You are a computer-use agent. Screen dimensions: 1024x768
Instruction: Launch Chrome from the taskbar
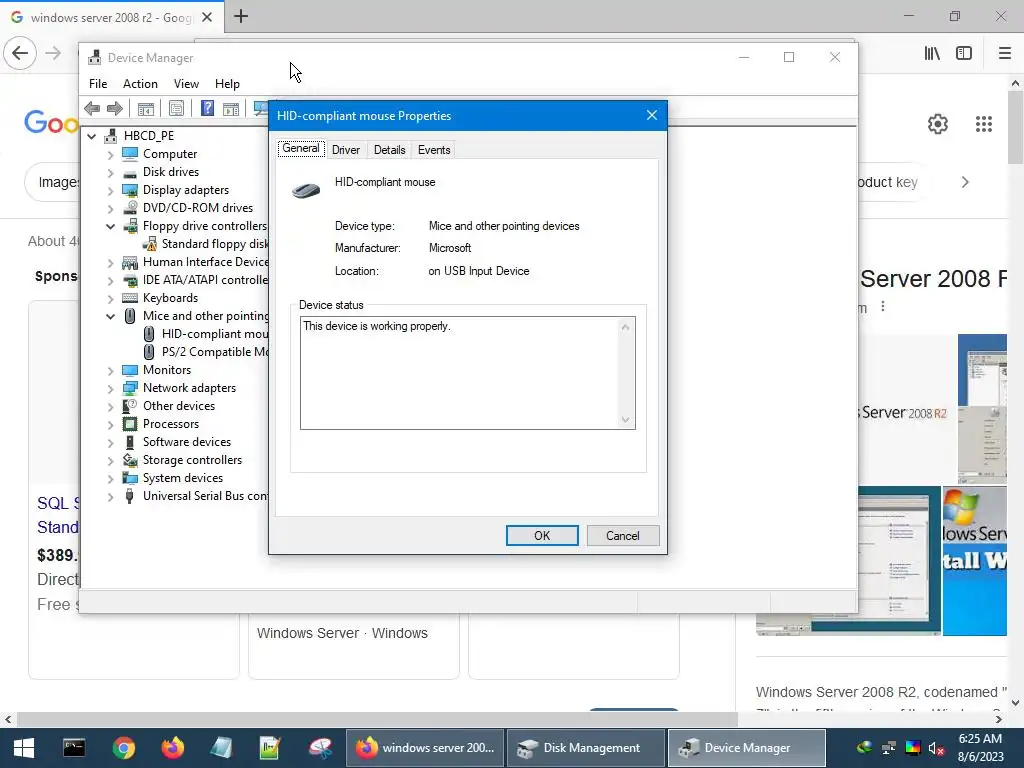[123, 748]
